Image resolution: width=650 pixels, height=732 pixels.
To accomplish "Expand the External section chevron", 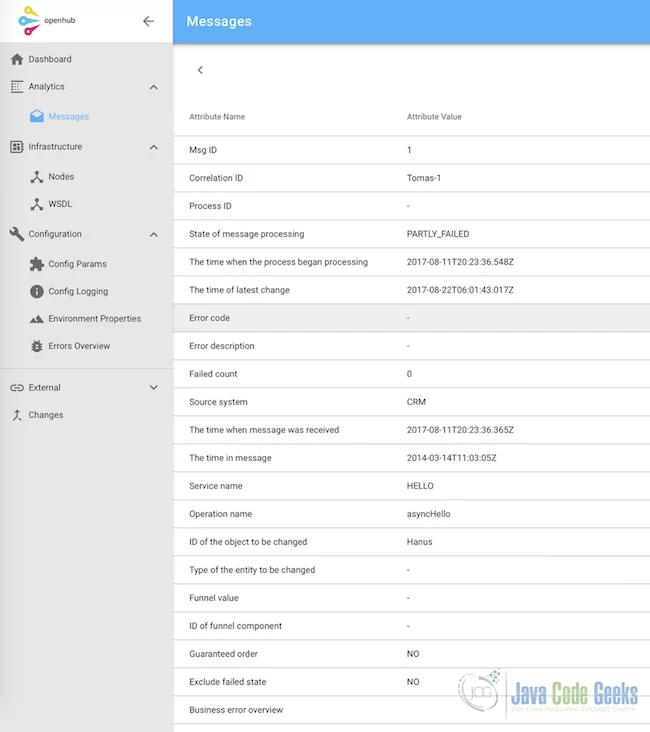I will 154,387.
